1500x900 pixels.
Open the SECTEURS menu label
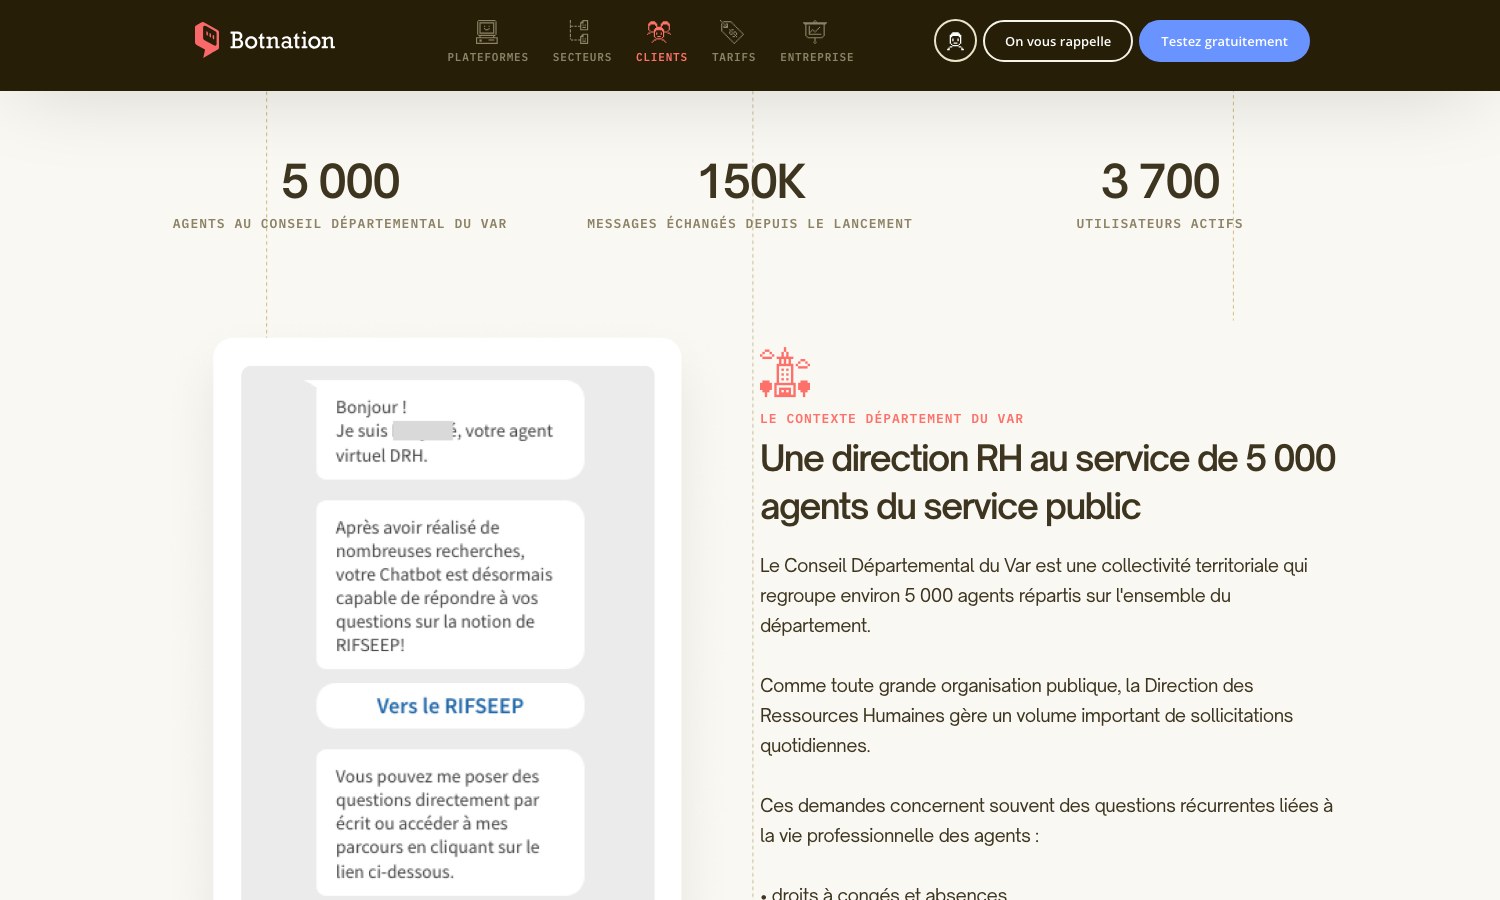[582, 58]
